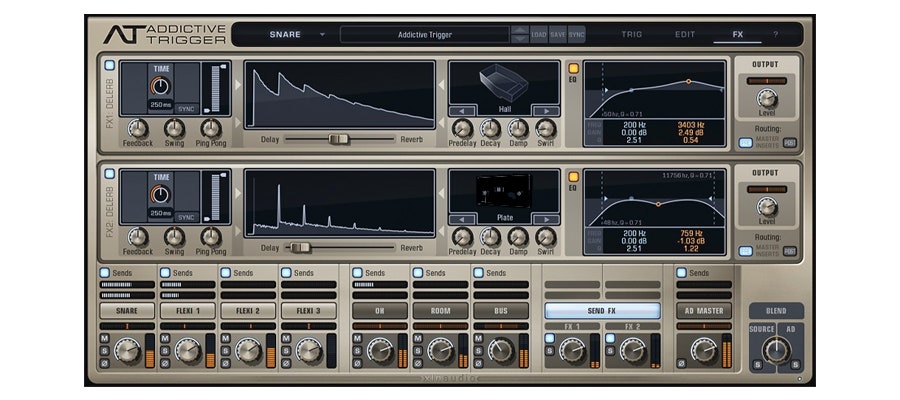This screenshot has width=900, height=400.
Task: Toggle the FX1 EQ on/off button
Action: pyautogui.click(x=574, y=68)
